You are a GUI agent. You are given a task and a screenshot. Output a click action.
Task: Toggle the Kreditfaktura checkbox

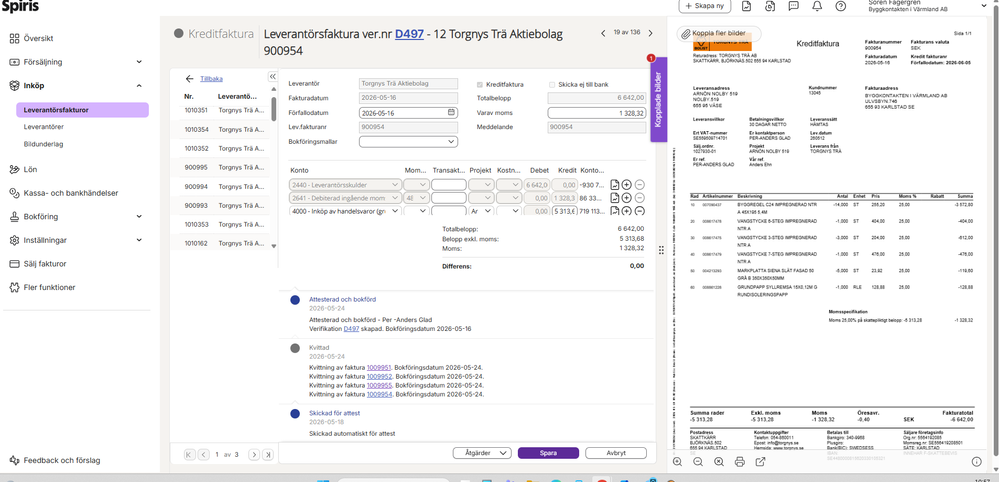click(481, 84)
